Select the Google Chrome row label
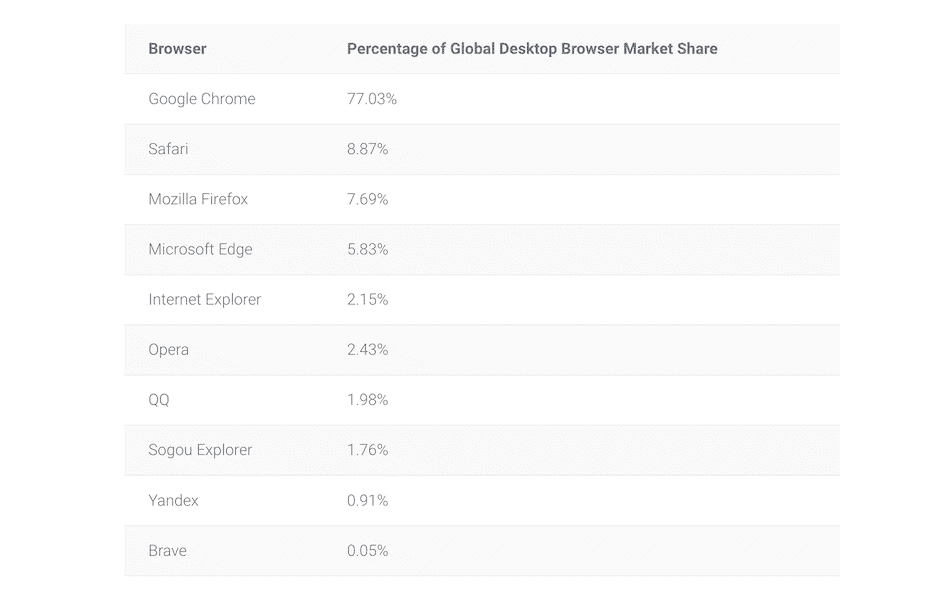Screen dimensions: 950x593 [x=202, y=99]
